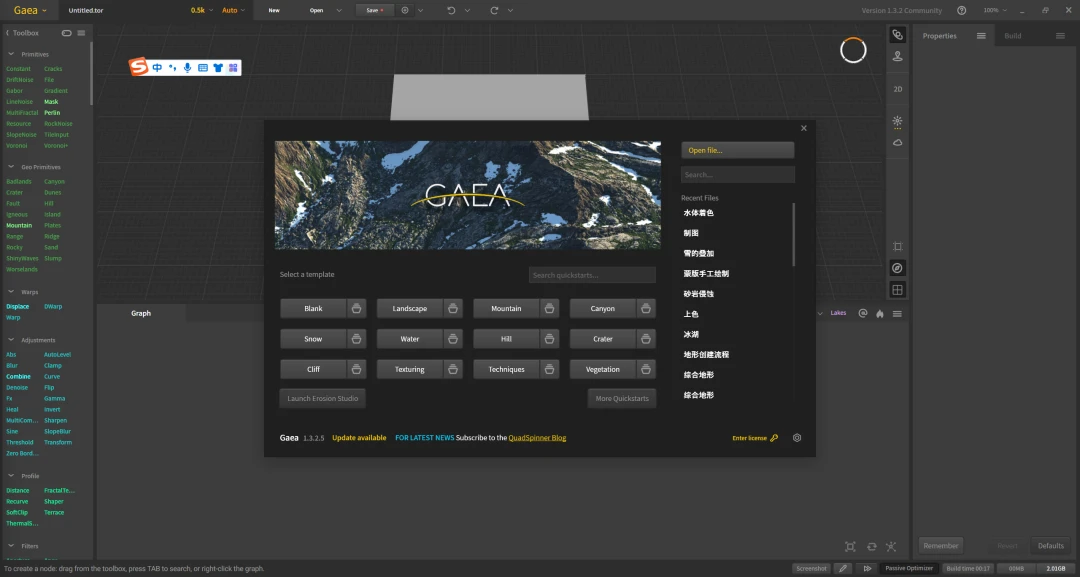
Task: Click the Screenshot button in status bar
Action: [811, 569]
